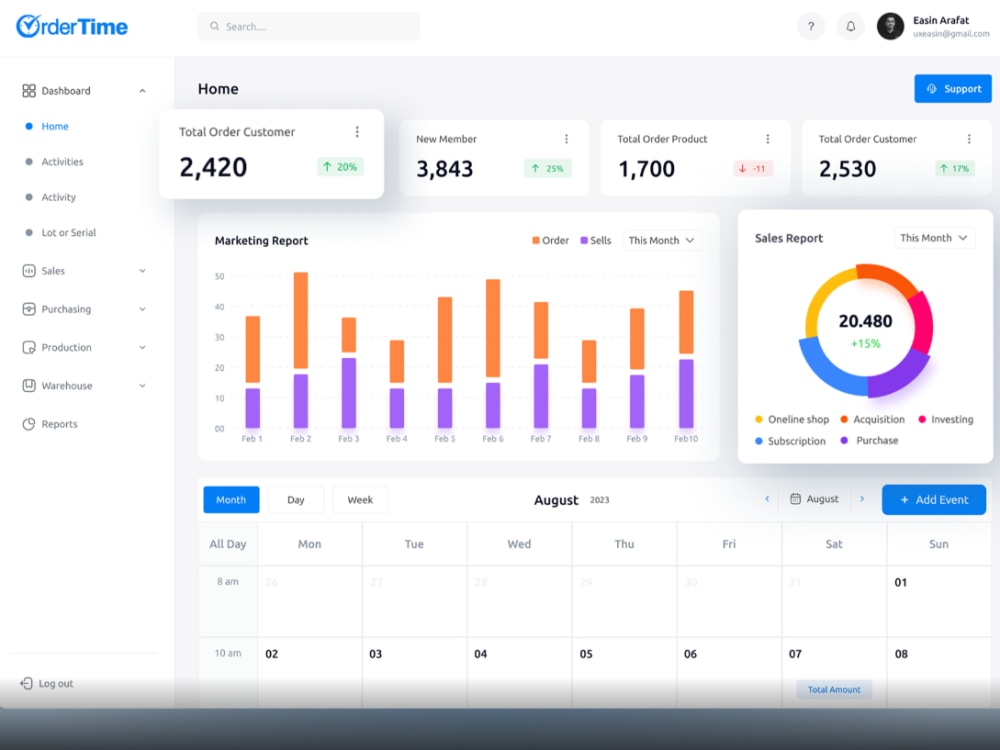
Task: Click Easin Arafat's profile avatar
Action: [890, 26]
